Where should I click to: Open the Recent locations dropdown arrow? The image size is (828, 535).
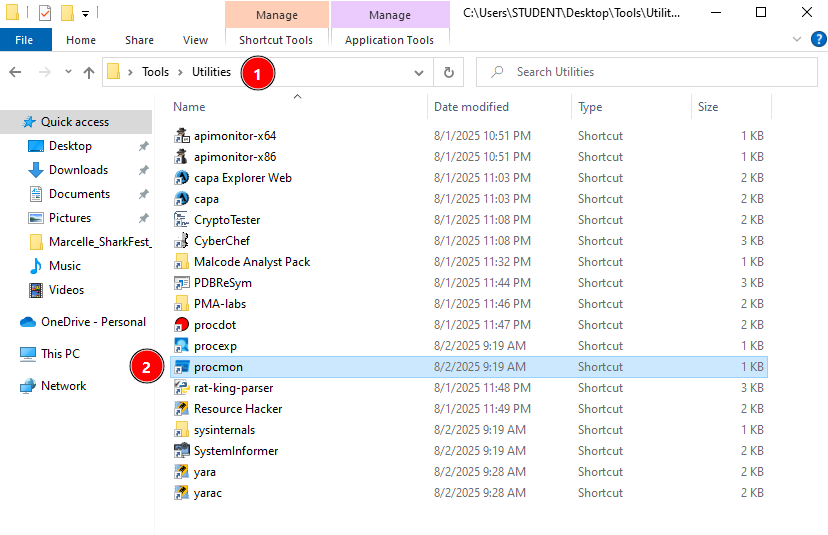coord(68,72)
